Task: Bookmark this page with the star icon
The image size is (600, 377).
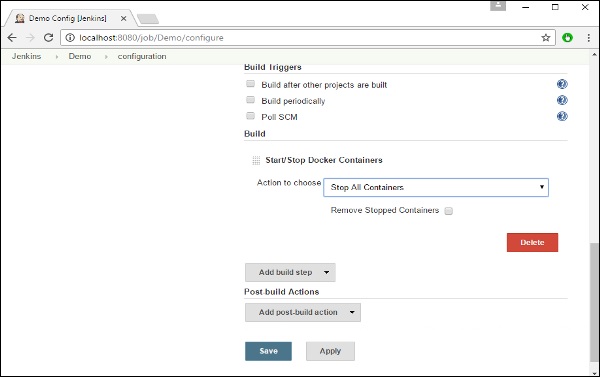Action: (x=545, y=38)
